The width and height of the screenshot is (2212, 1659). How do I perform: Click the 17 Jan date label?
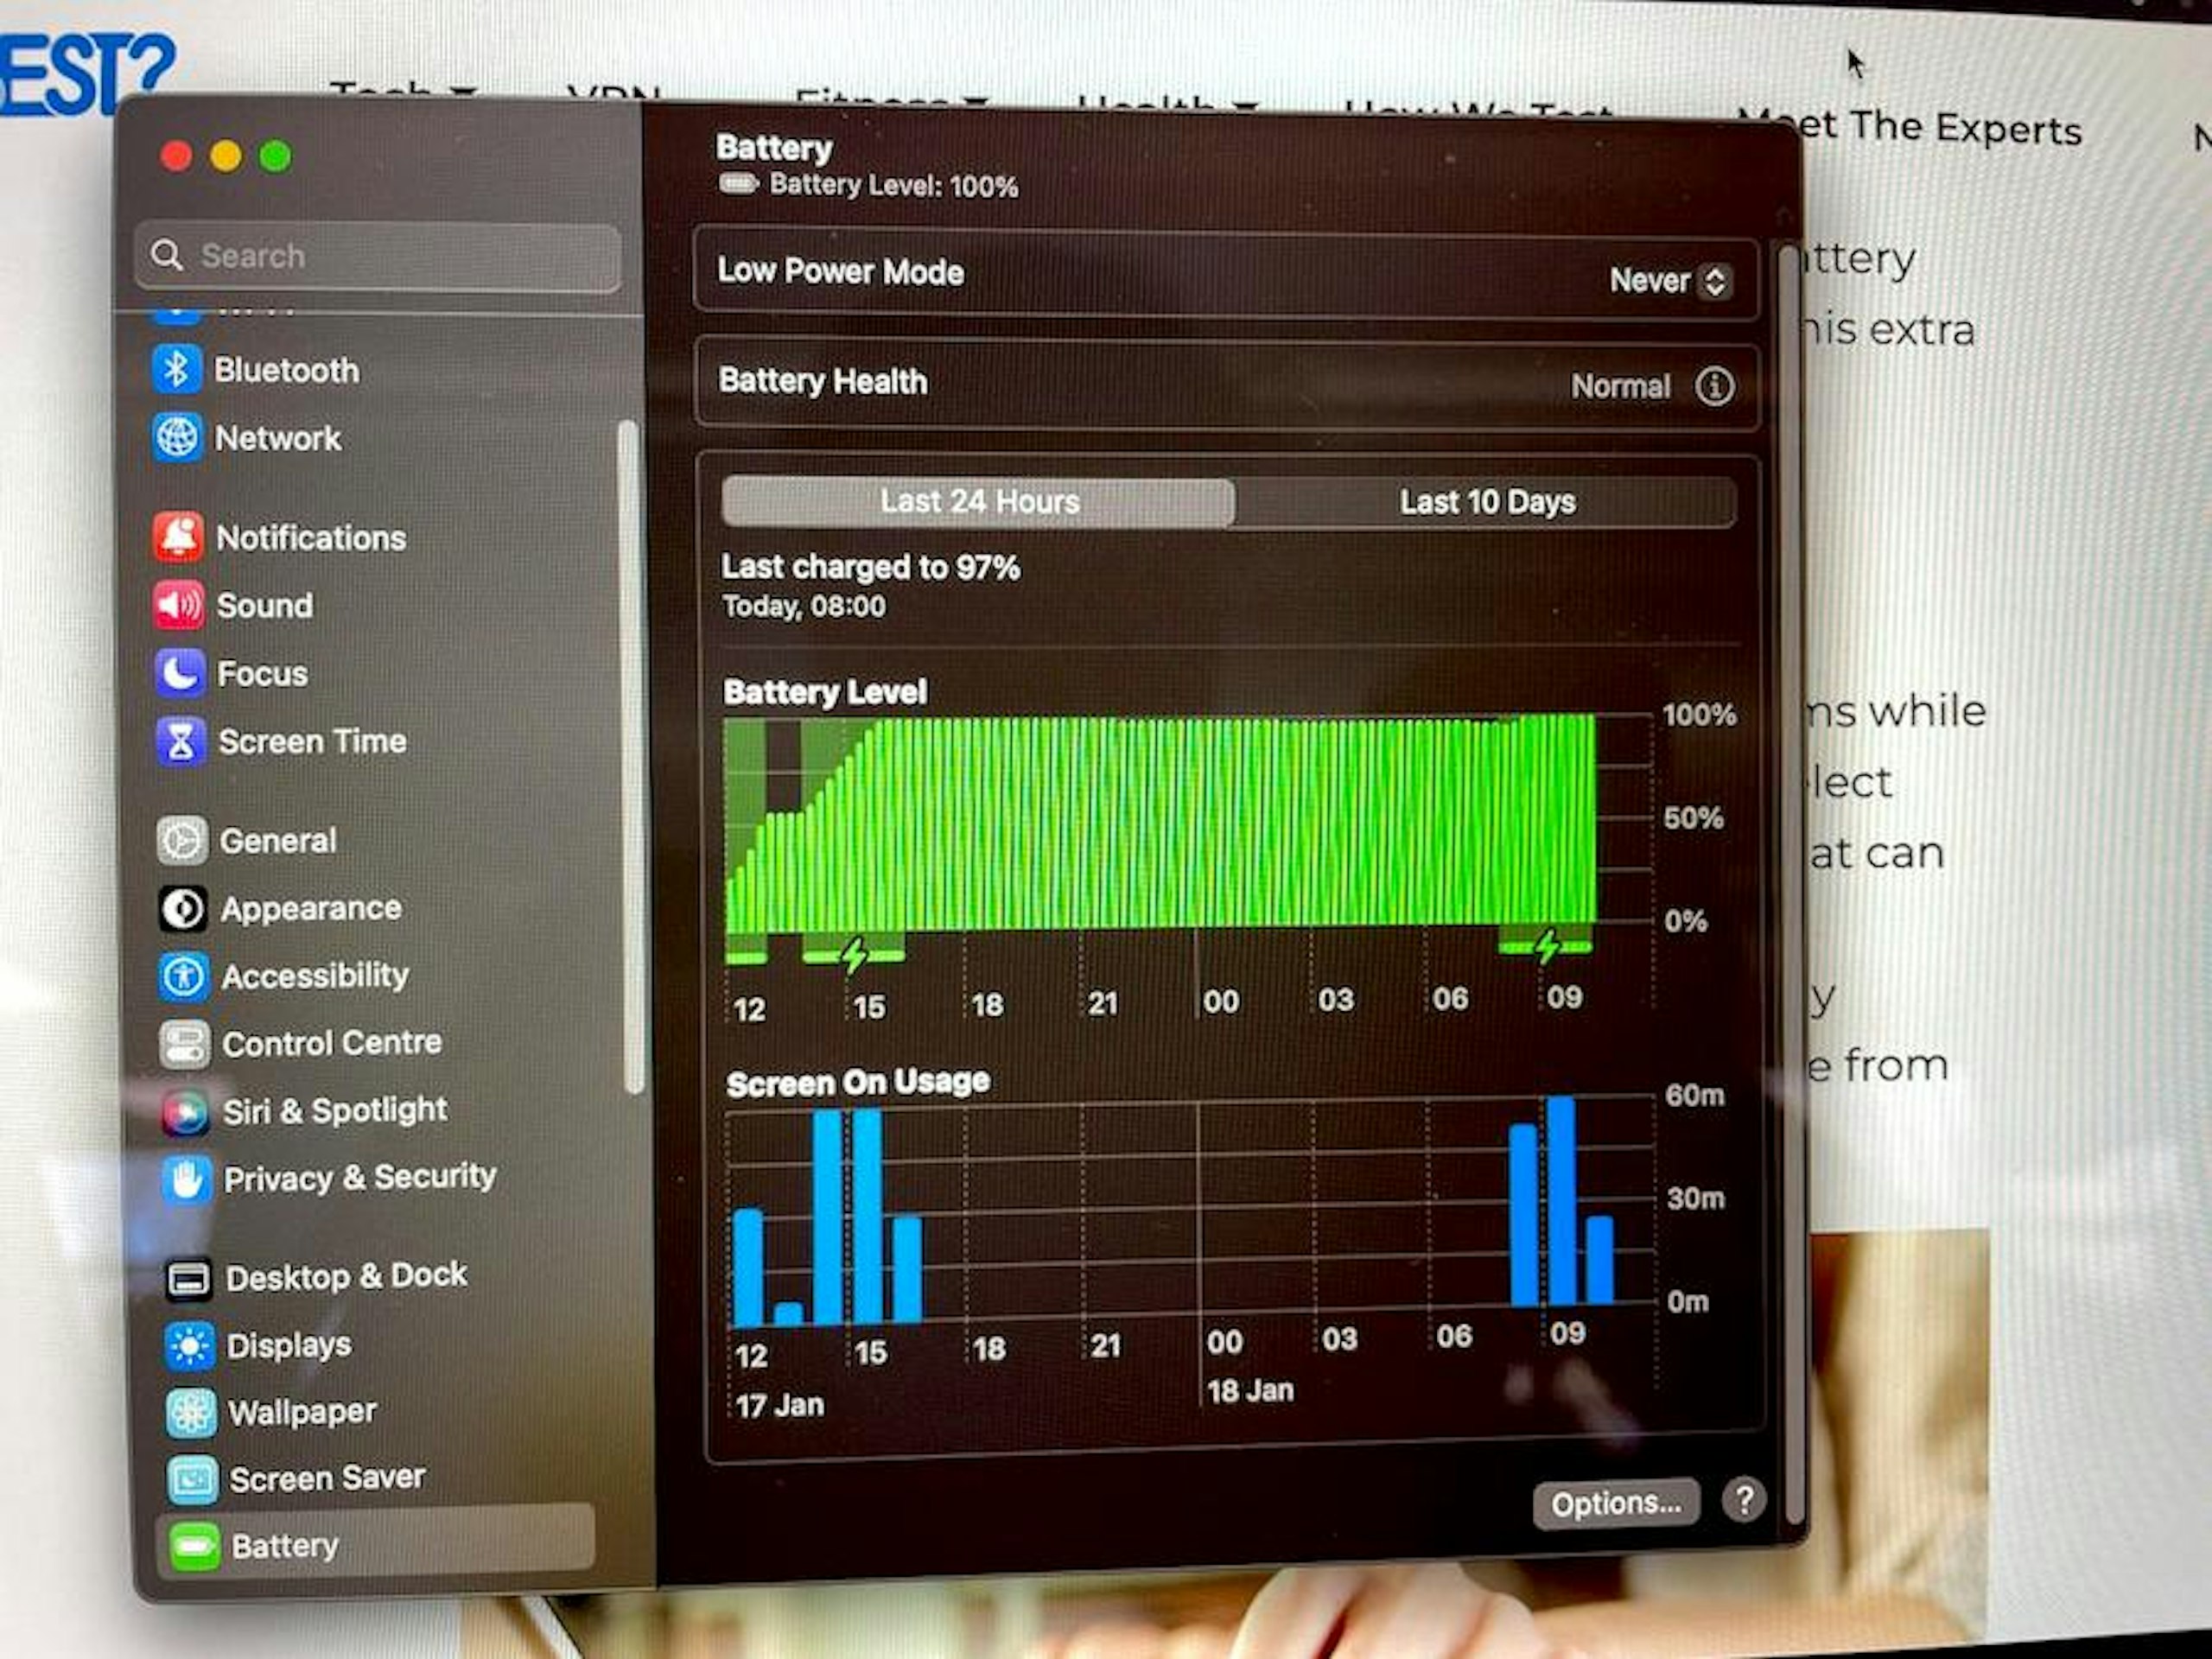[x=779, y=1405]
